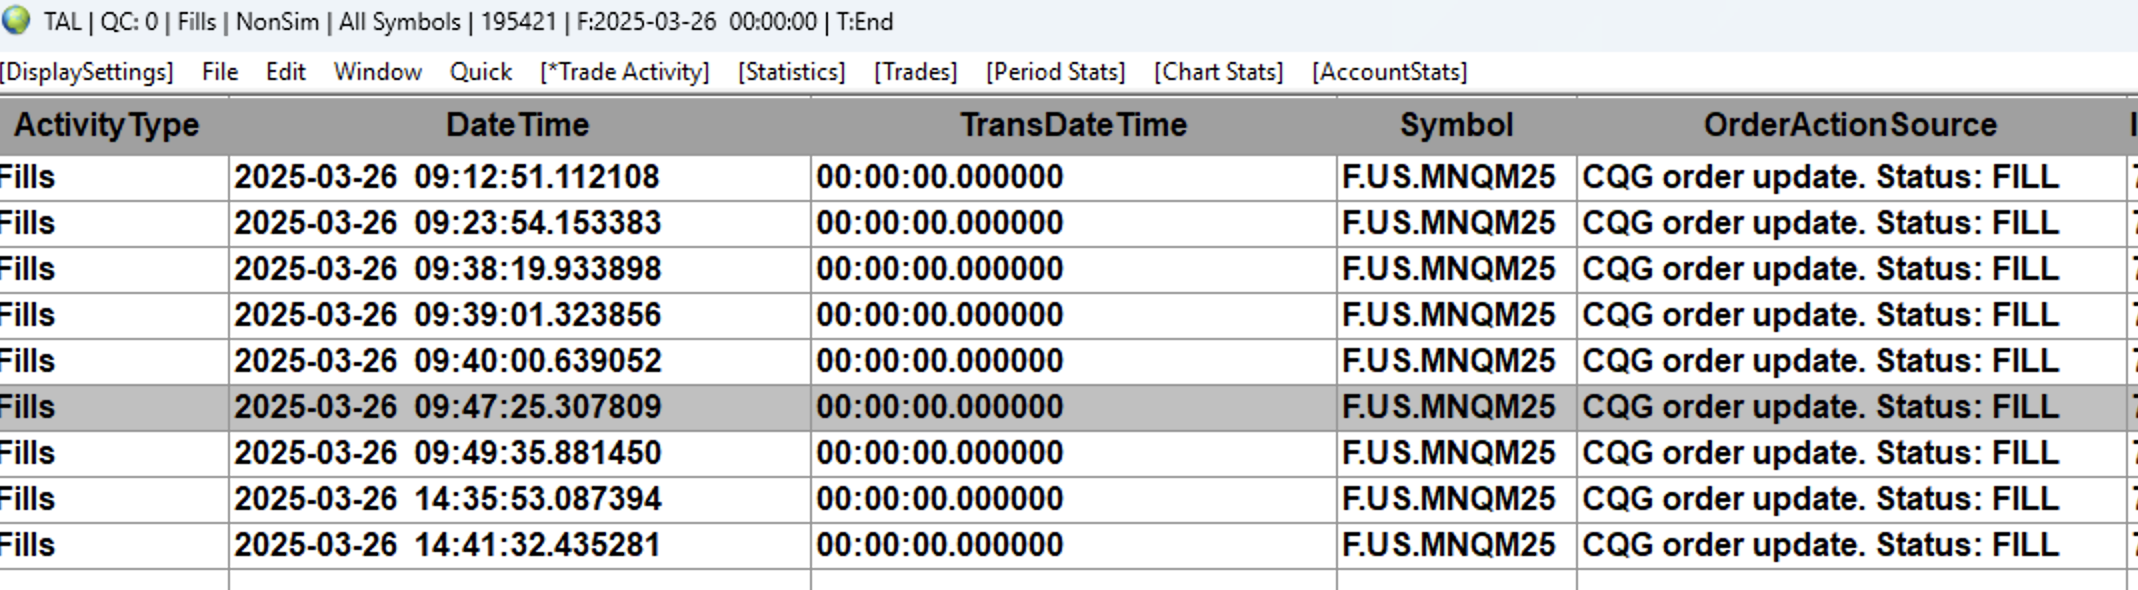This screenshot has width=2138, height=590.
Task: Click the globe icon in title bar
Action: 16,21
